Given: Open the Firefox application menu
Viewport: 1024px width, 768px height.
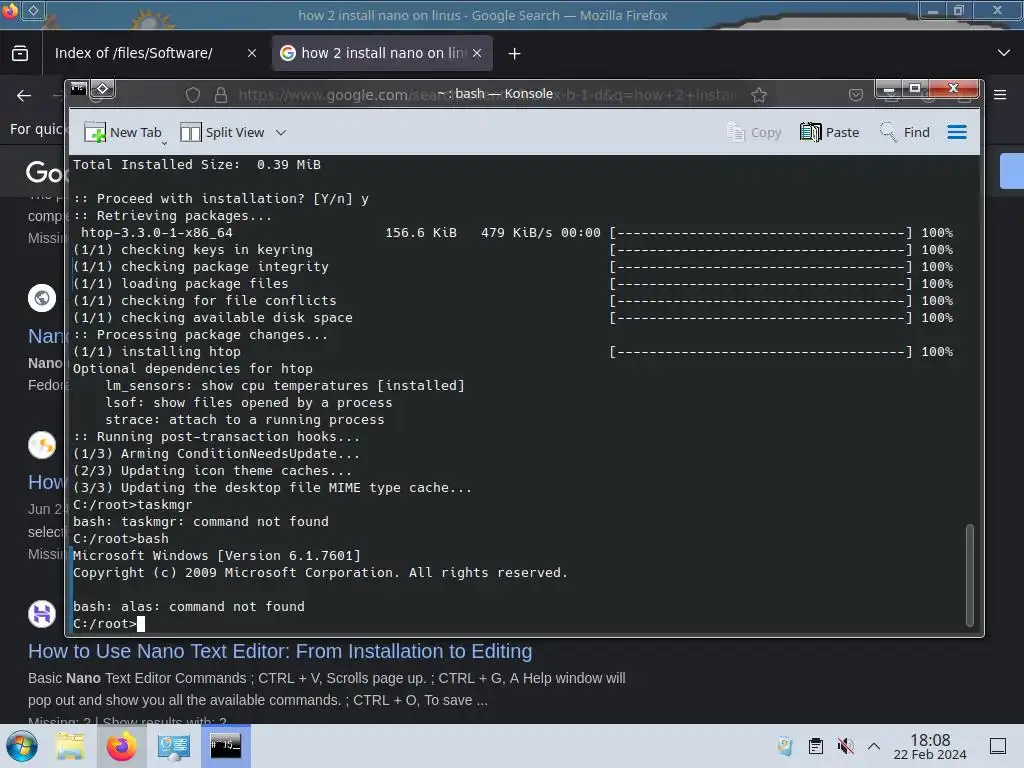Looking at the screenshot, I should [1000, 95].
